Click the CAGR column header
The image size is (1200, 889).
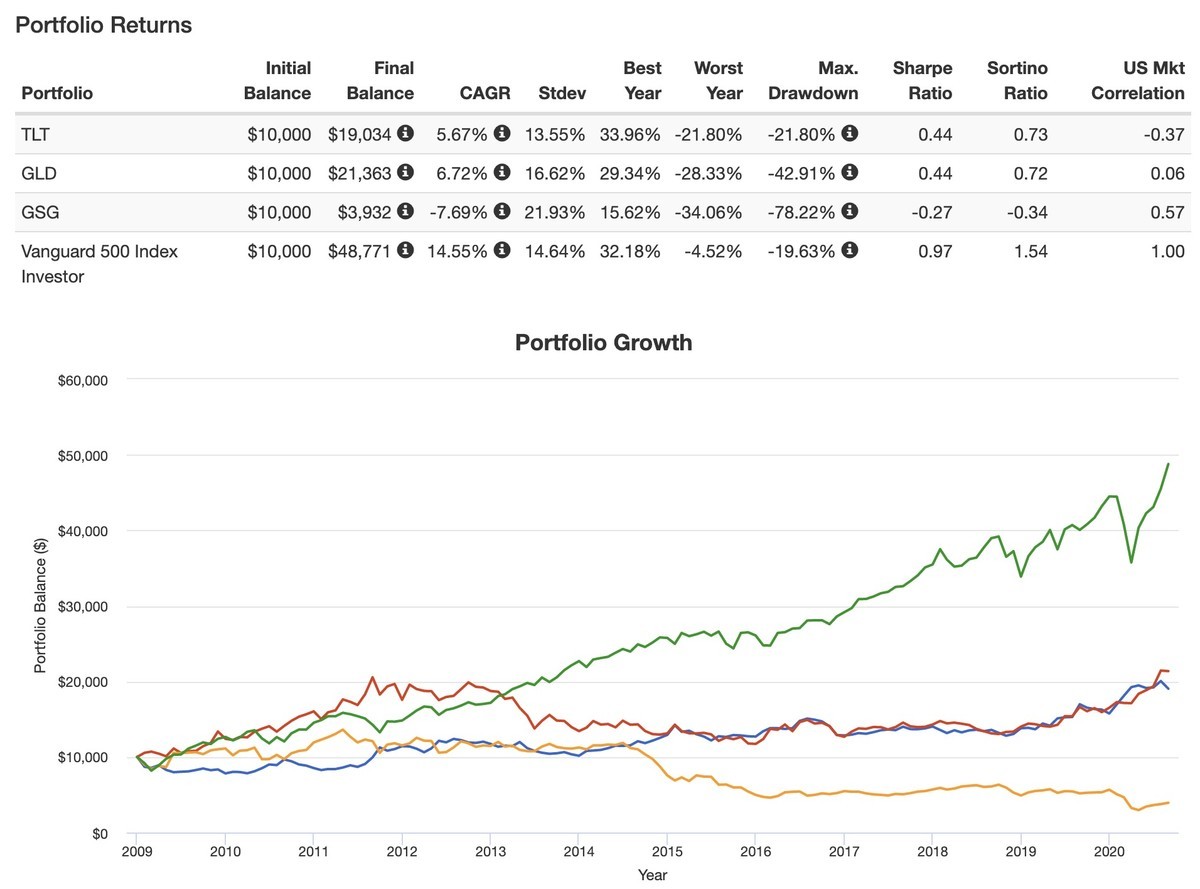coord(485,93)
